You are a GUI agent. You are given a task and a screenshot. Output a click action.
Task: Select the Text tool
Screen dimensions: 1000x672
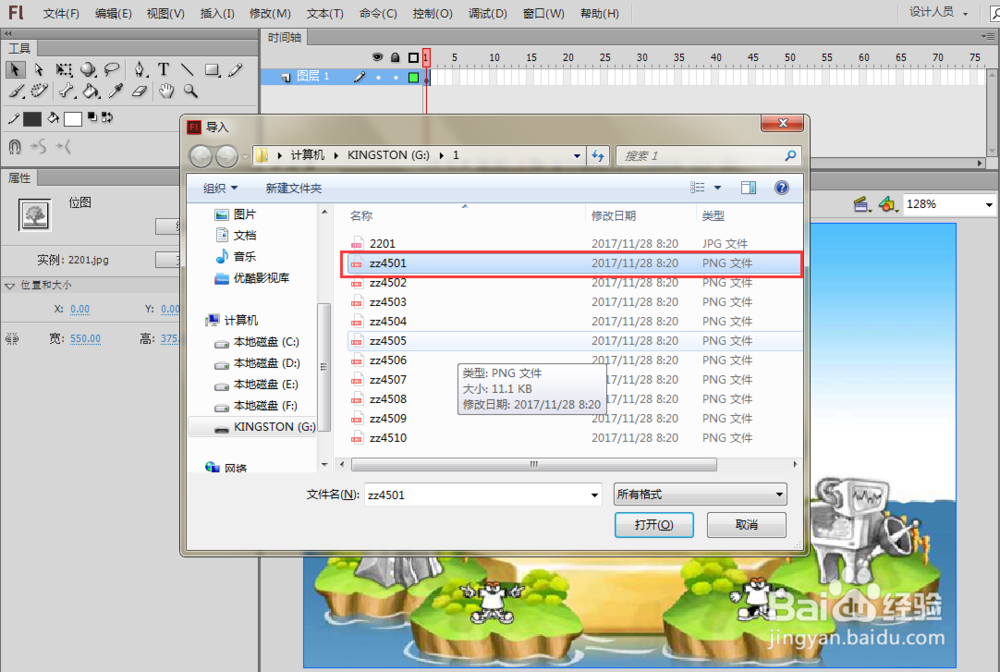[x=164, y=69]
